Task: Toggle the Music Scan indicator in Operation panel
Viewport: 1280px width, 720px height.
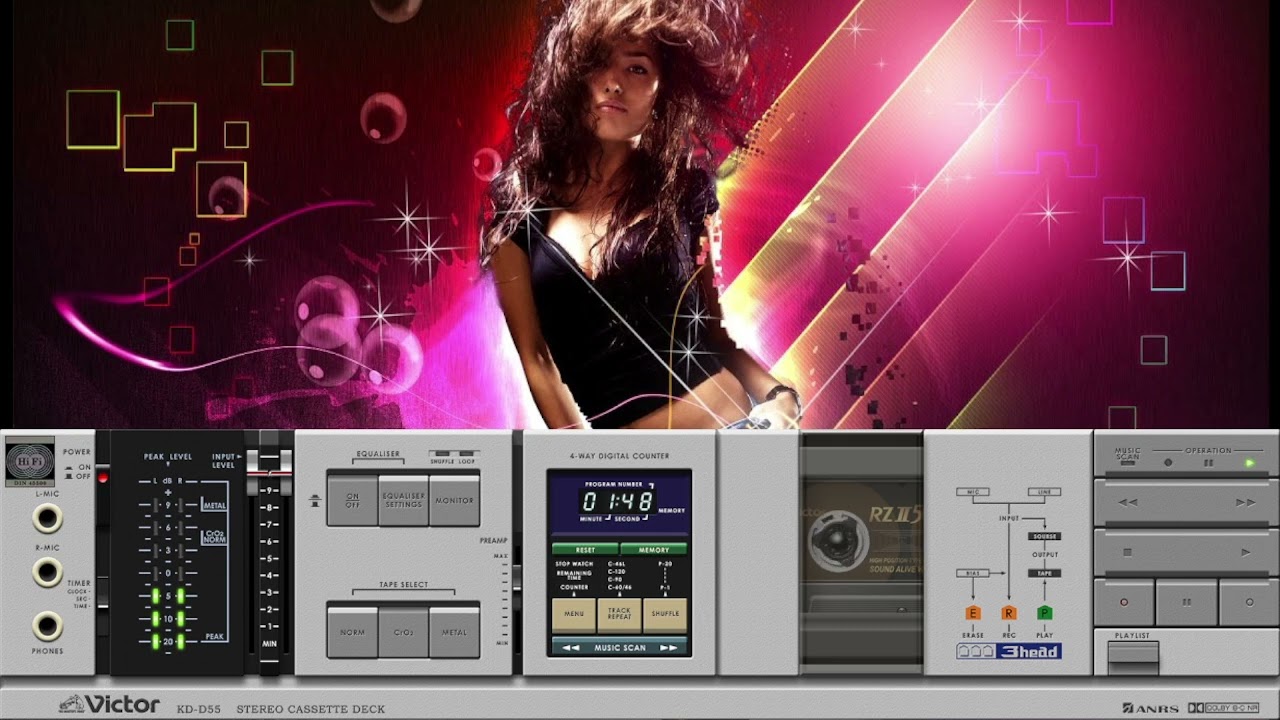Action: click(1127, 463)
